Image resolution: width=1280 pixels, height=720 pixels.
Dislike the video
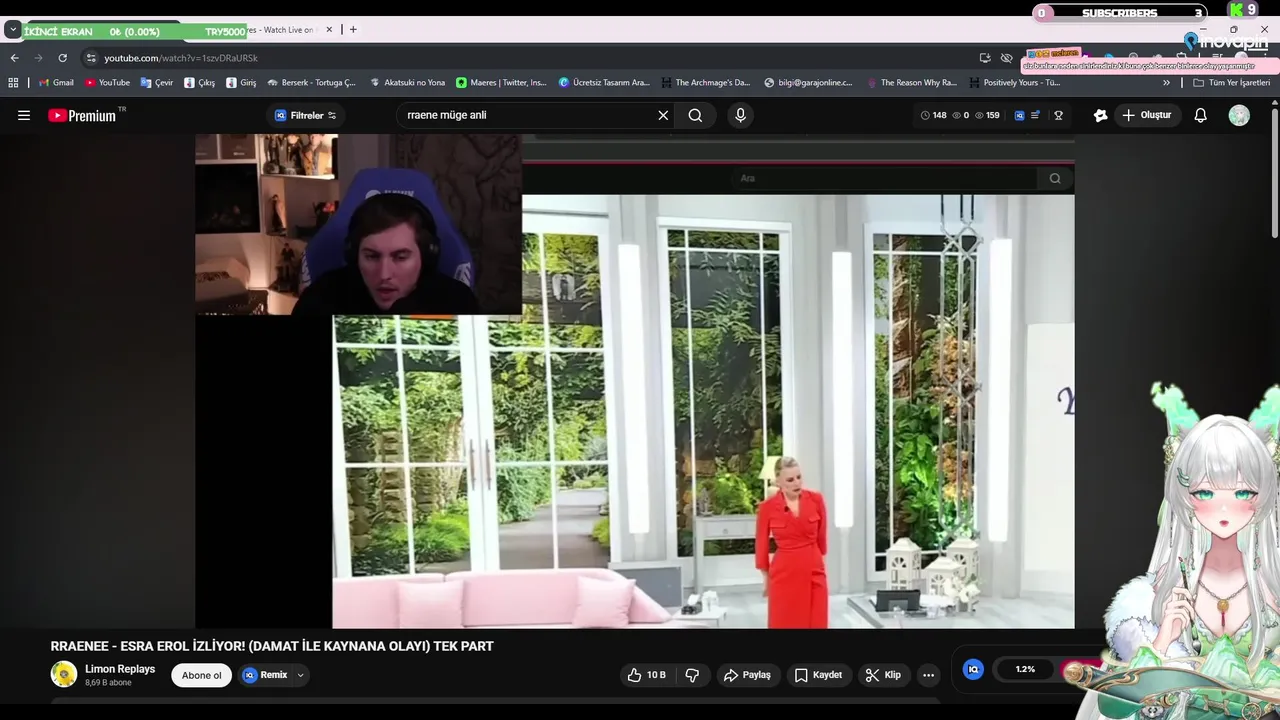pos(692,675)
